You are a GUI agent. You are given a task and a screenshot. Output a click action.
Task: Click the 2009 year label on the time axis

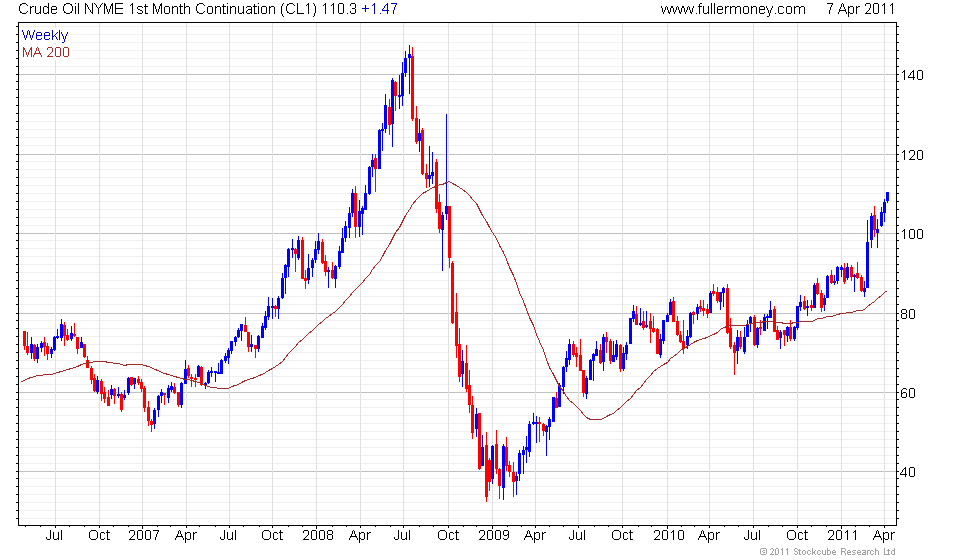point(494,536)
